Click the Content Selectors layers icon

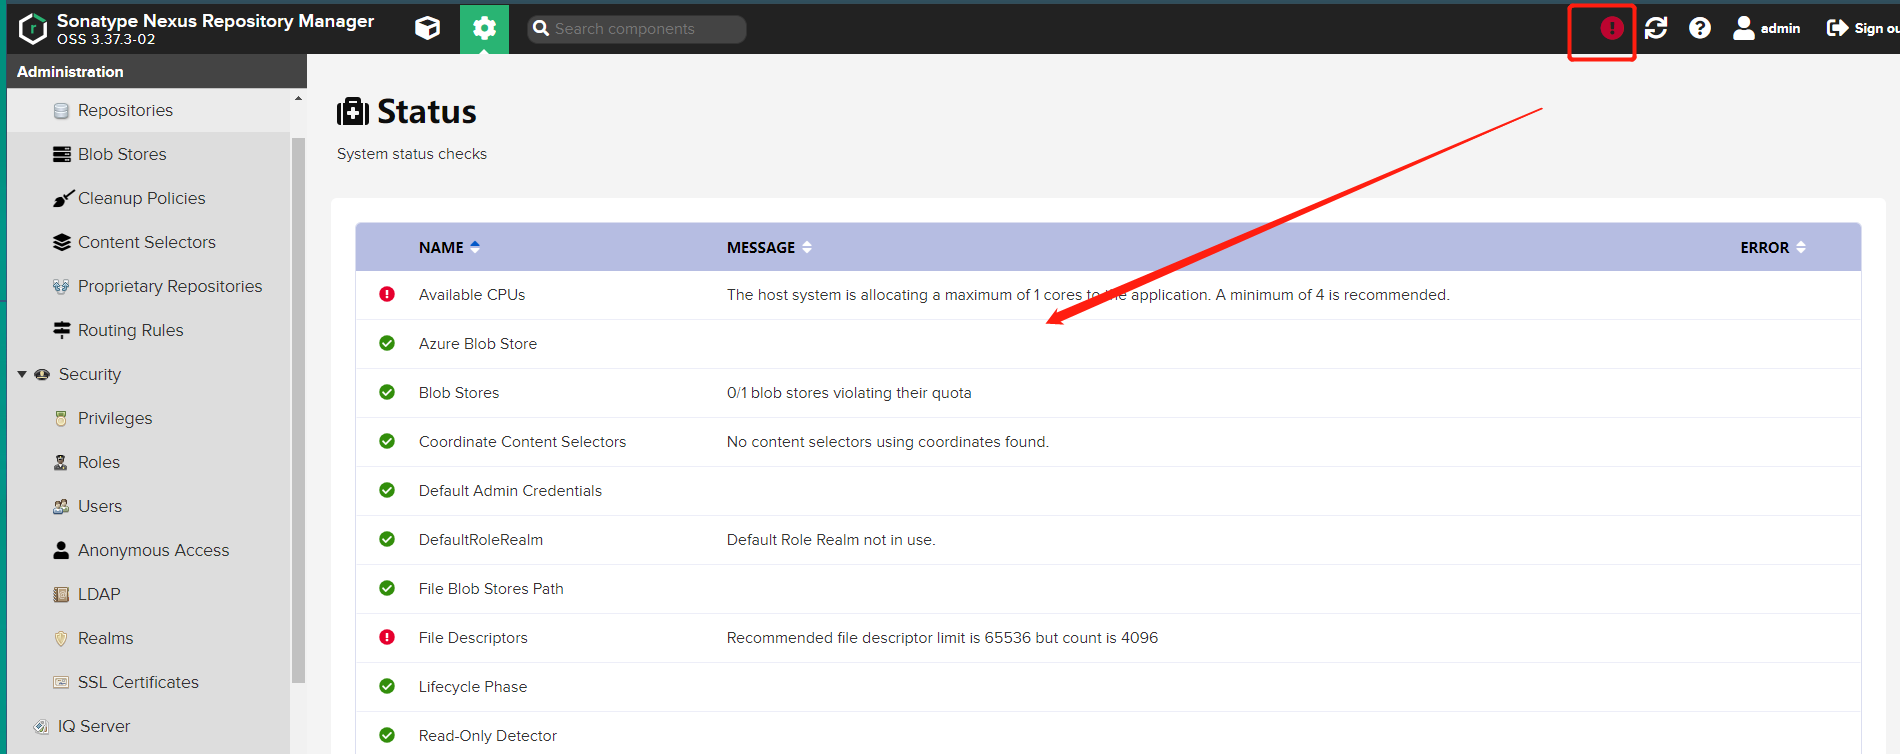pos(62,242)
